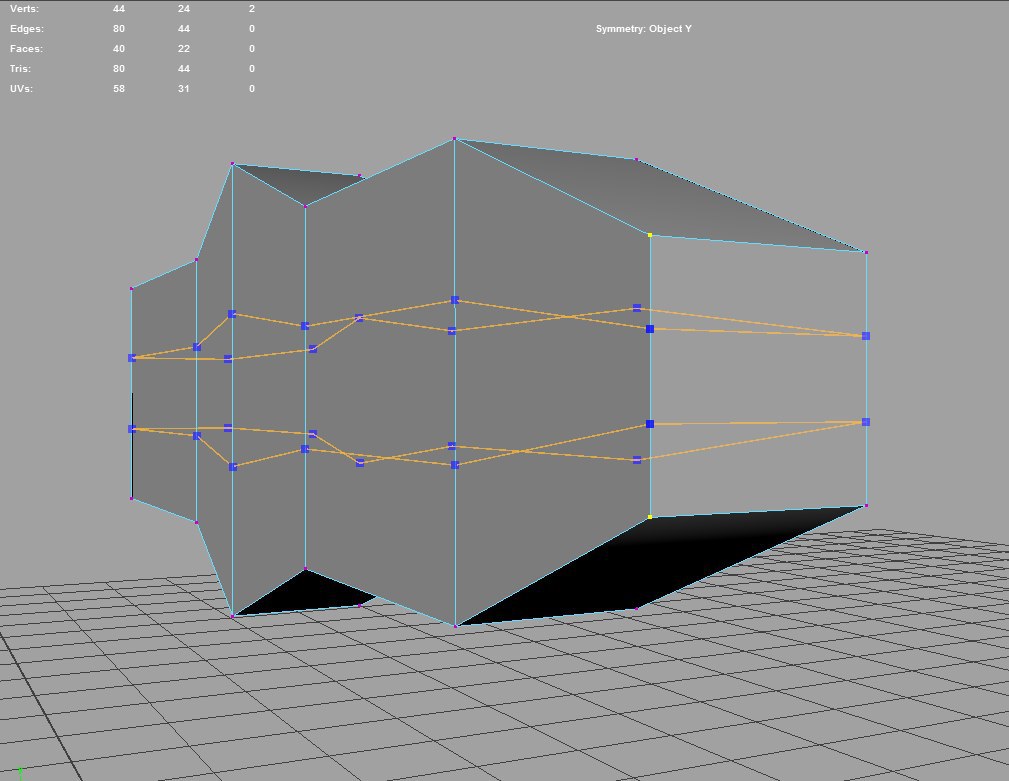Click the "Faces:" label in the HUD

click(x=26, y=49)
